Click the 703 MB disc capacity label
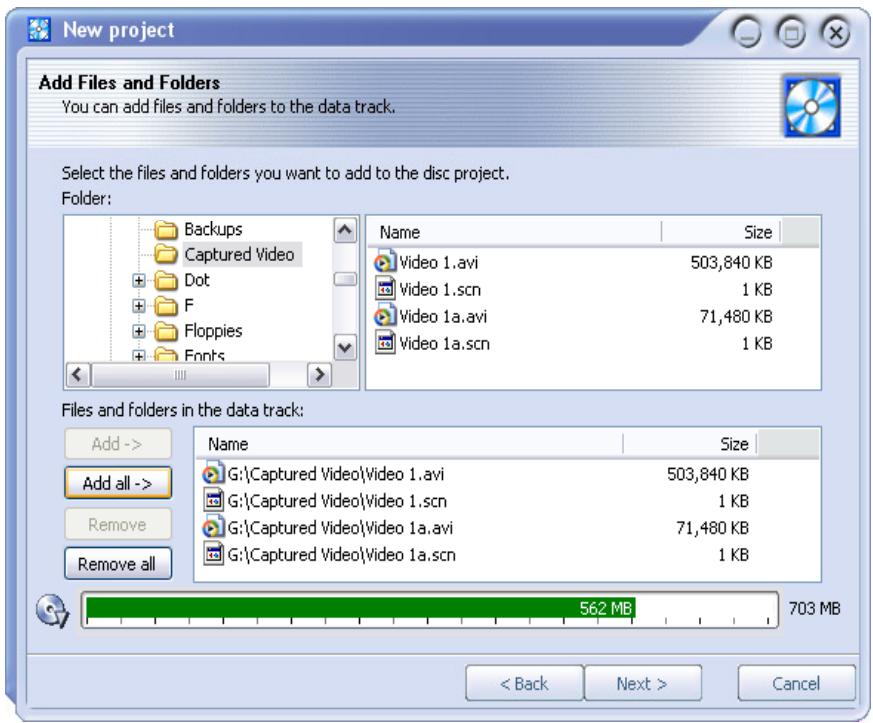Image resolution: width=873 pixels, height=723 pixels. (814, 608)
